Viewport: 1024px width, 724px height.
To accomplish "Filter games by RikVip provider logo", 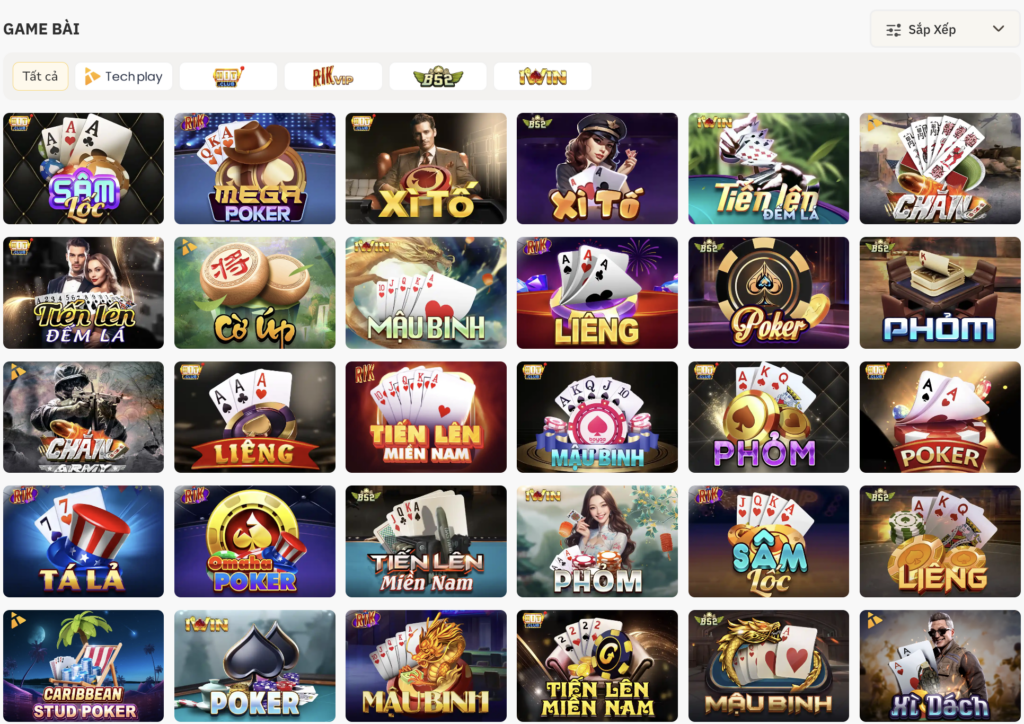I will point(333,76).
